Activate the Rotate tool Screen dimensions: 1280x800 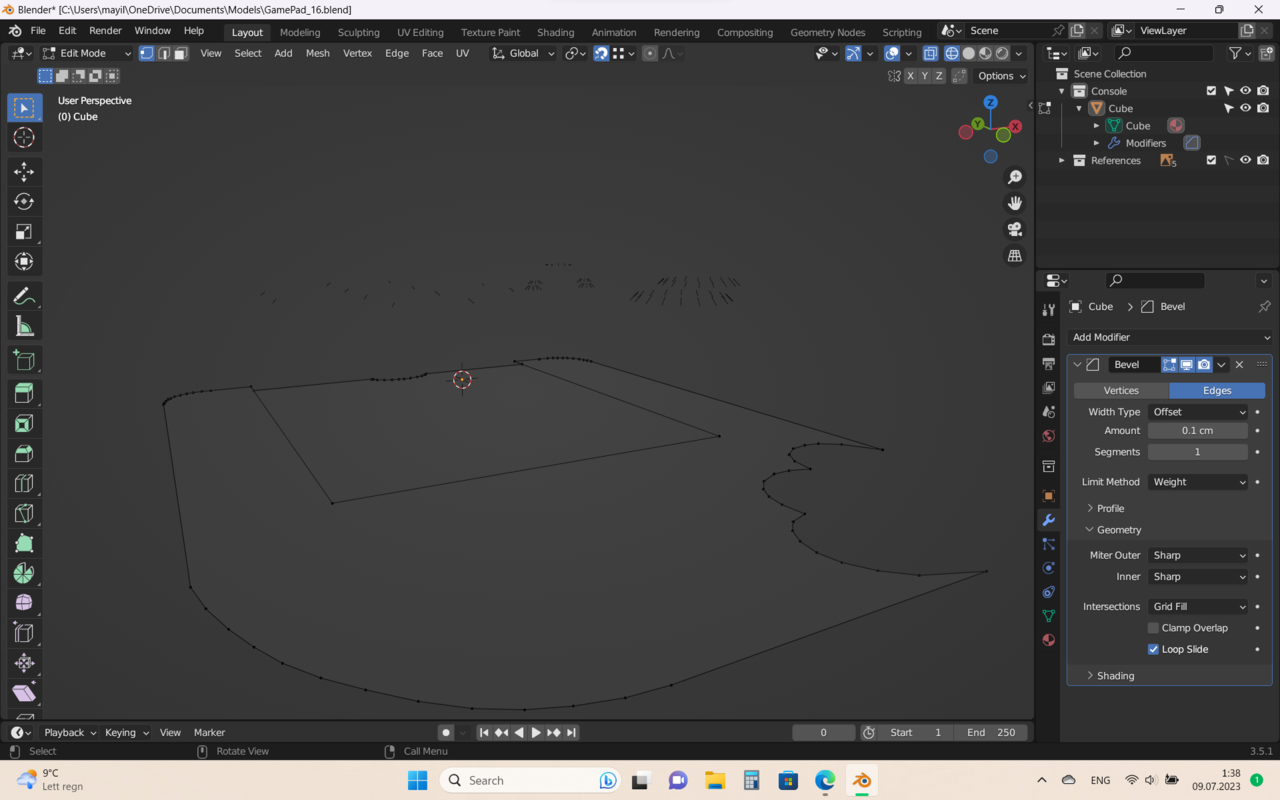pos(24,202)
